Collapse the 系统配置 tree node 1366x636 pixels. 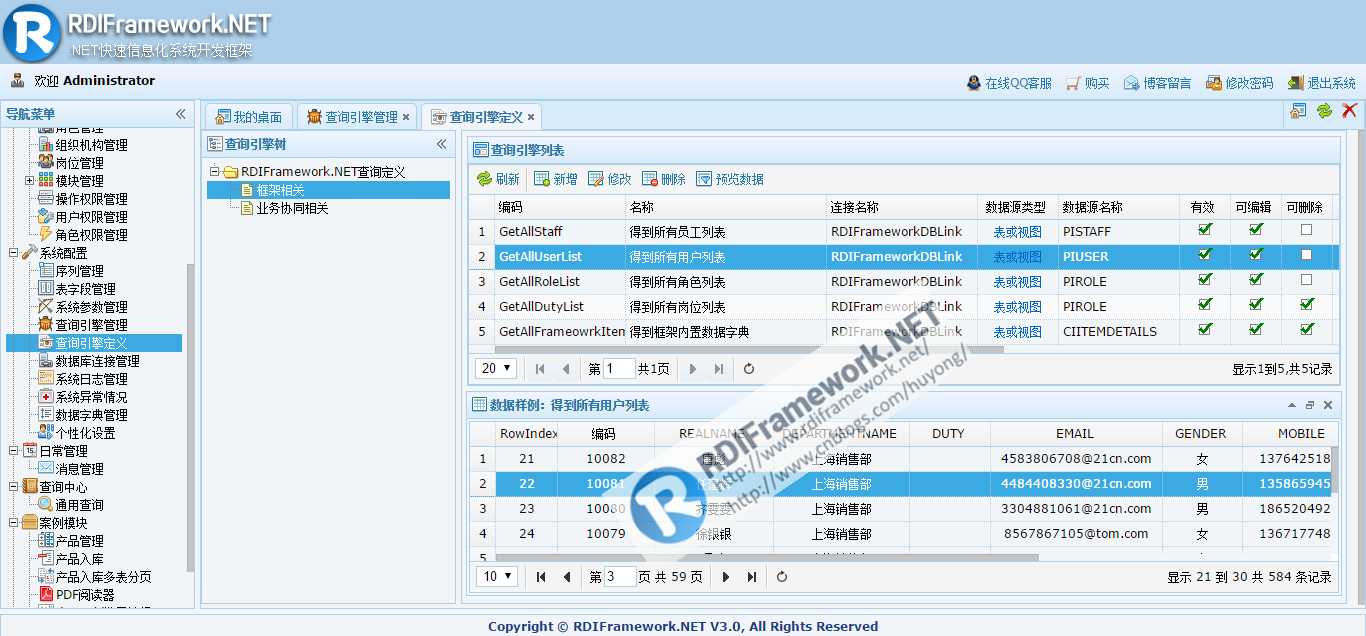click(14, 253)
